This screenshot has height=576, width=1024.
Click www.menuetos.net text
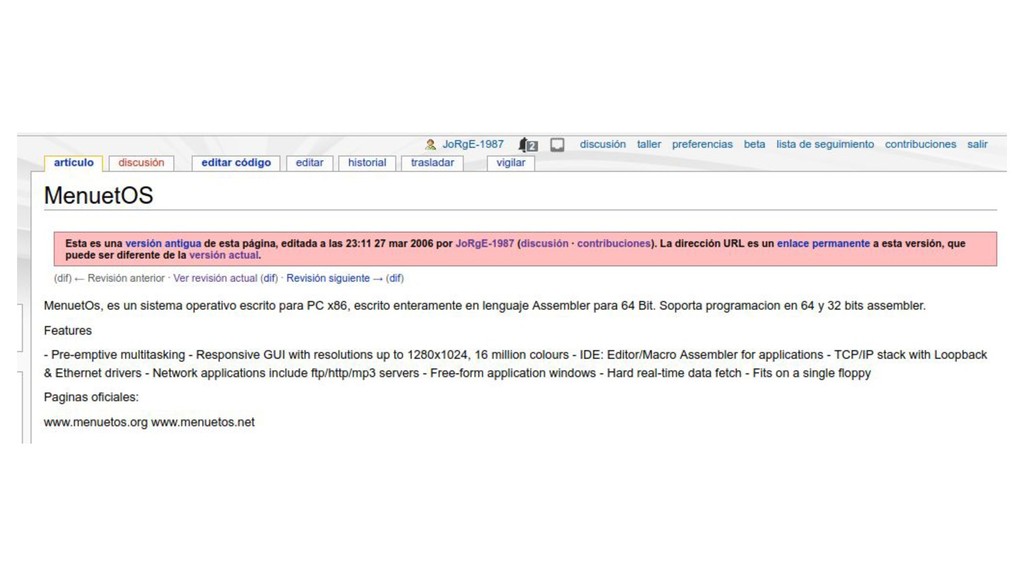[x=202, y=422]
